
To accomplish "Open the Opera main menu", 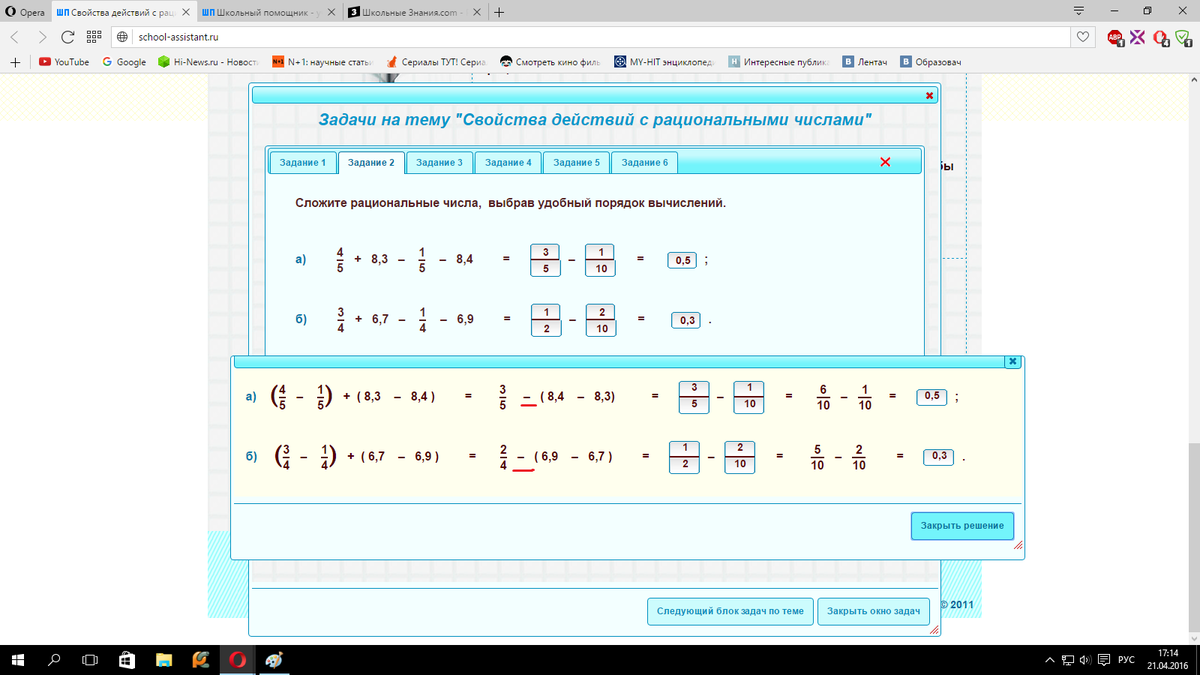I will [x=26, y=12].
